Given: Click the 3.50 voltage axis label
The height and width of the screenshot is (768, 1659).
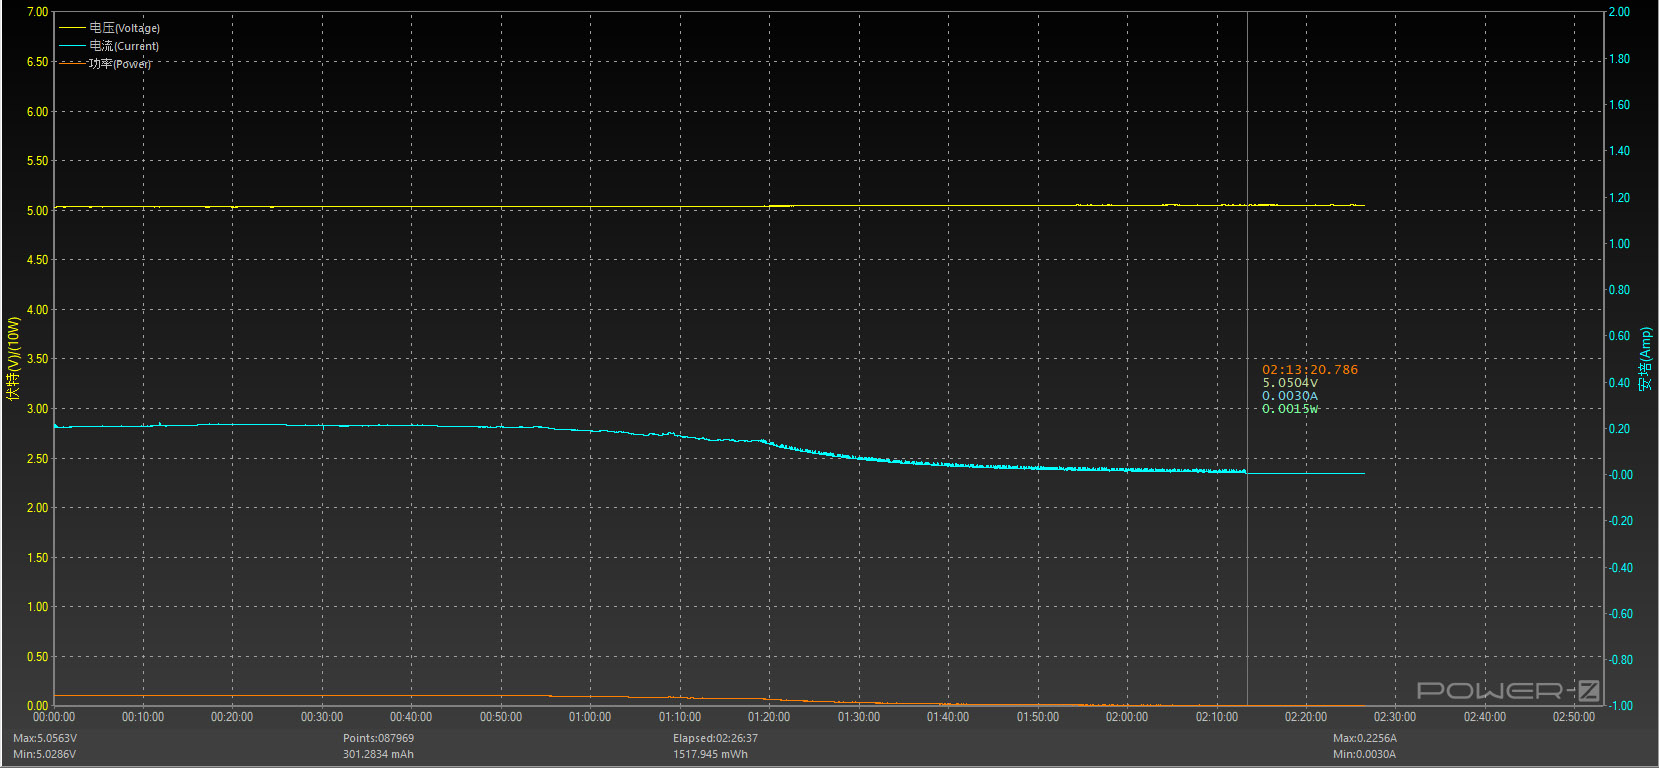Looking at the screenshot, I should coord(37,359).
